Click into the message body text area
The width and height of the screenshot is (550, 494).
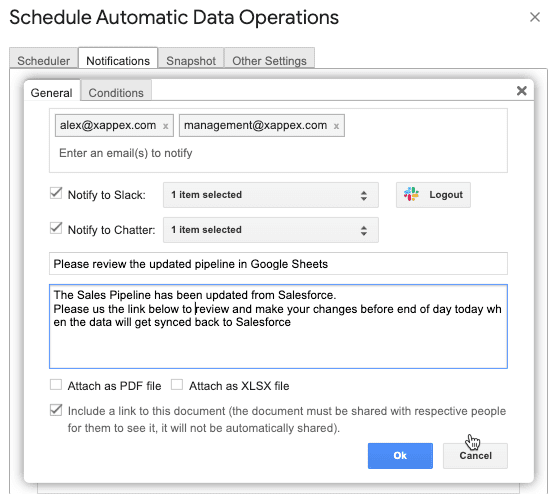(278, 326)
